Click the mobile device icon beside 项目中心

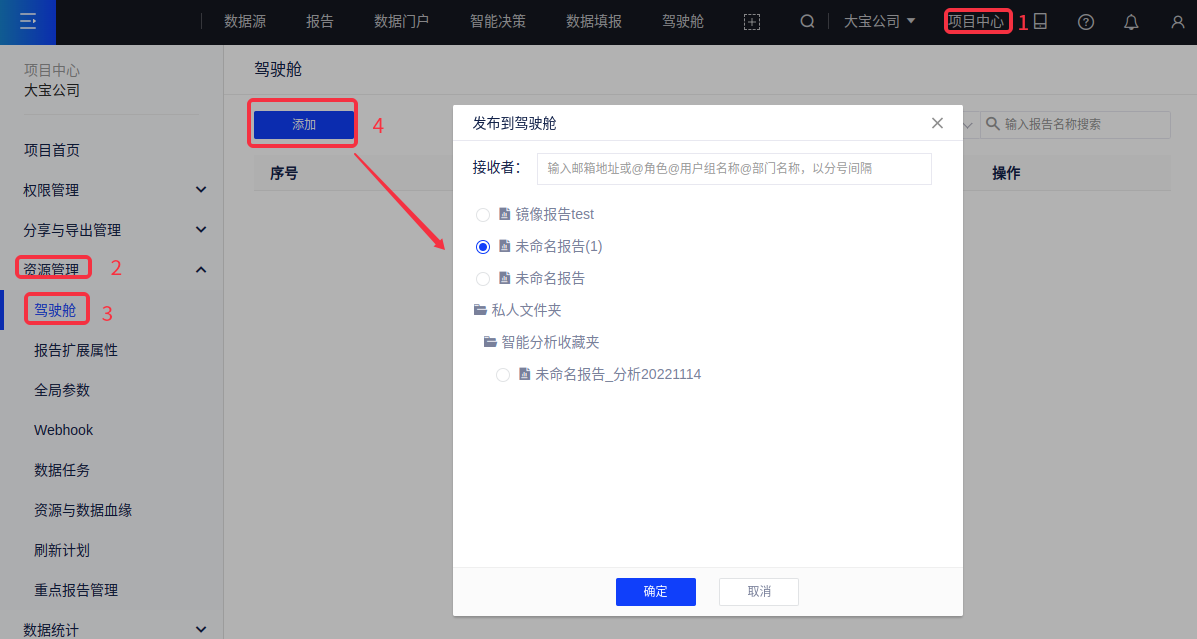point(1040,21)
